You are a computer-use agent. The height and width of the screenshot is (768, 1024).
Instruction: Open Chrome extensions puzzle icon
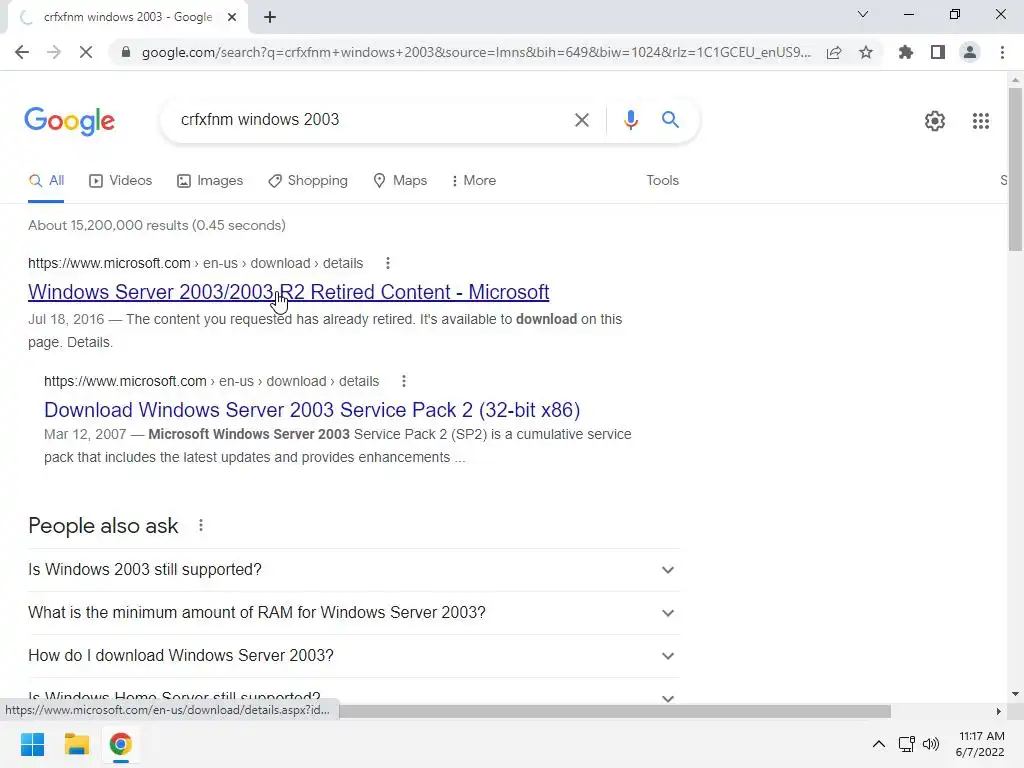(x=906, y=52)
